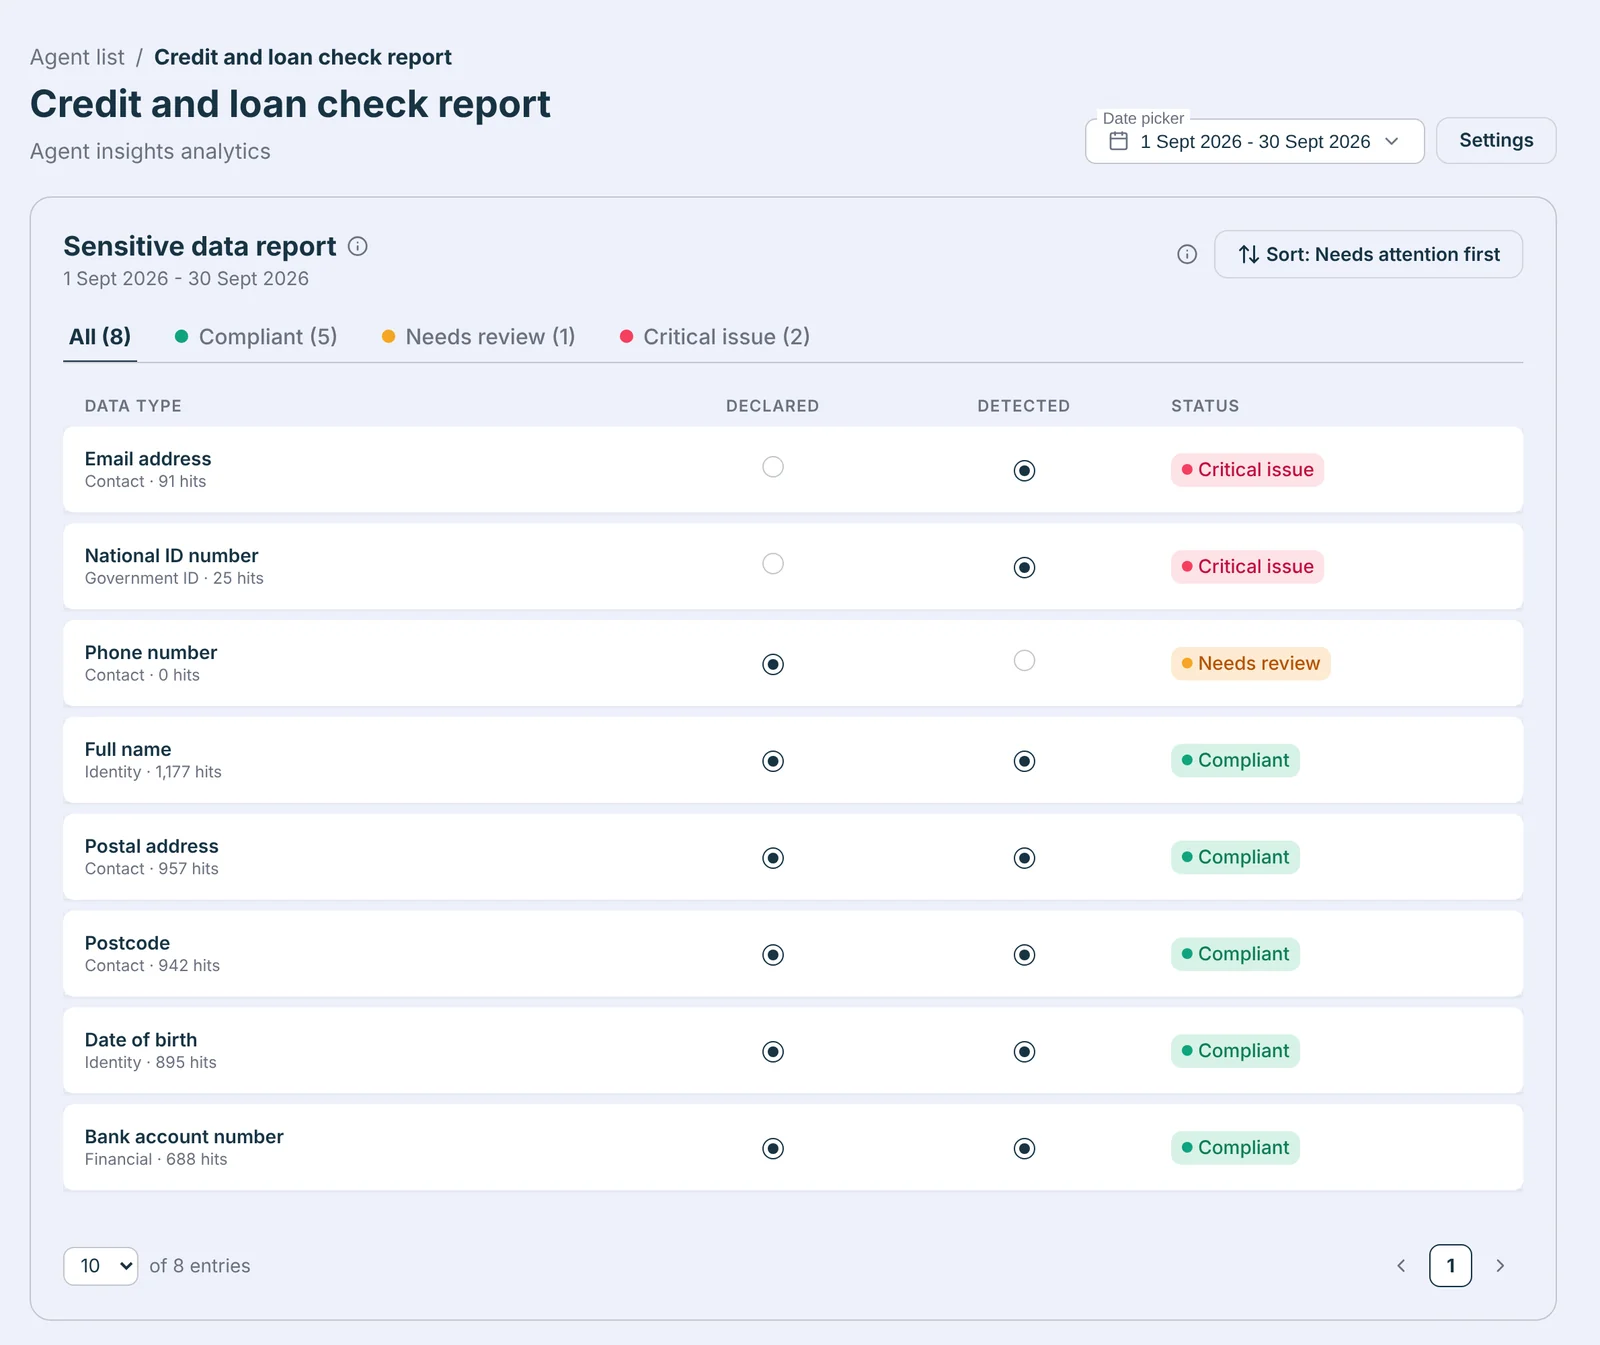Click the STATUS column header
Screen dimensions: 1600x1345
(1205, 406)
